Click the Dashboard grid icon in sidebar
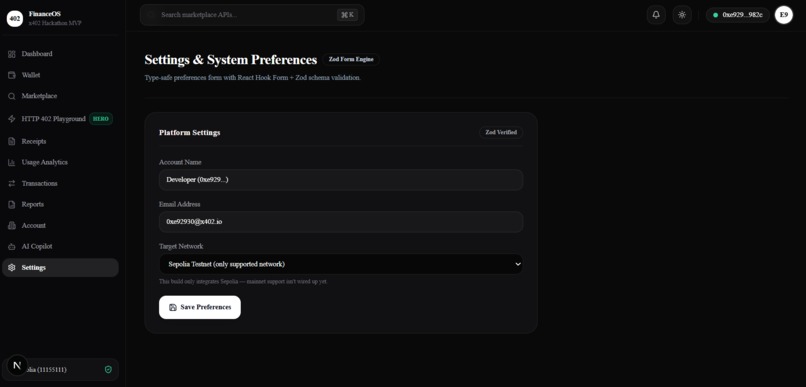 [x=12, y=54]
